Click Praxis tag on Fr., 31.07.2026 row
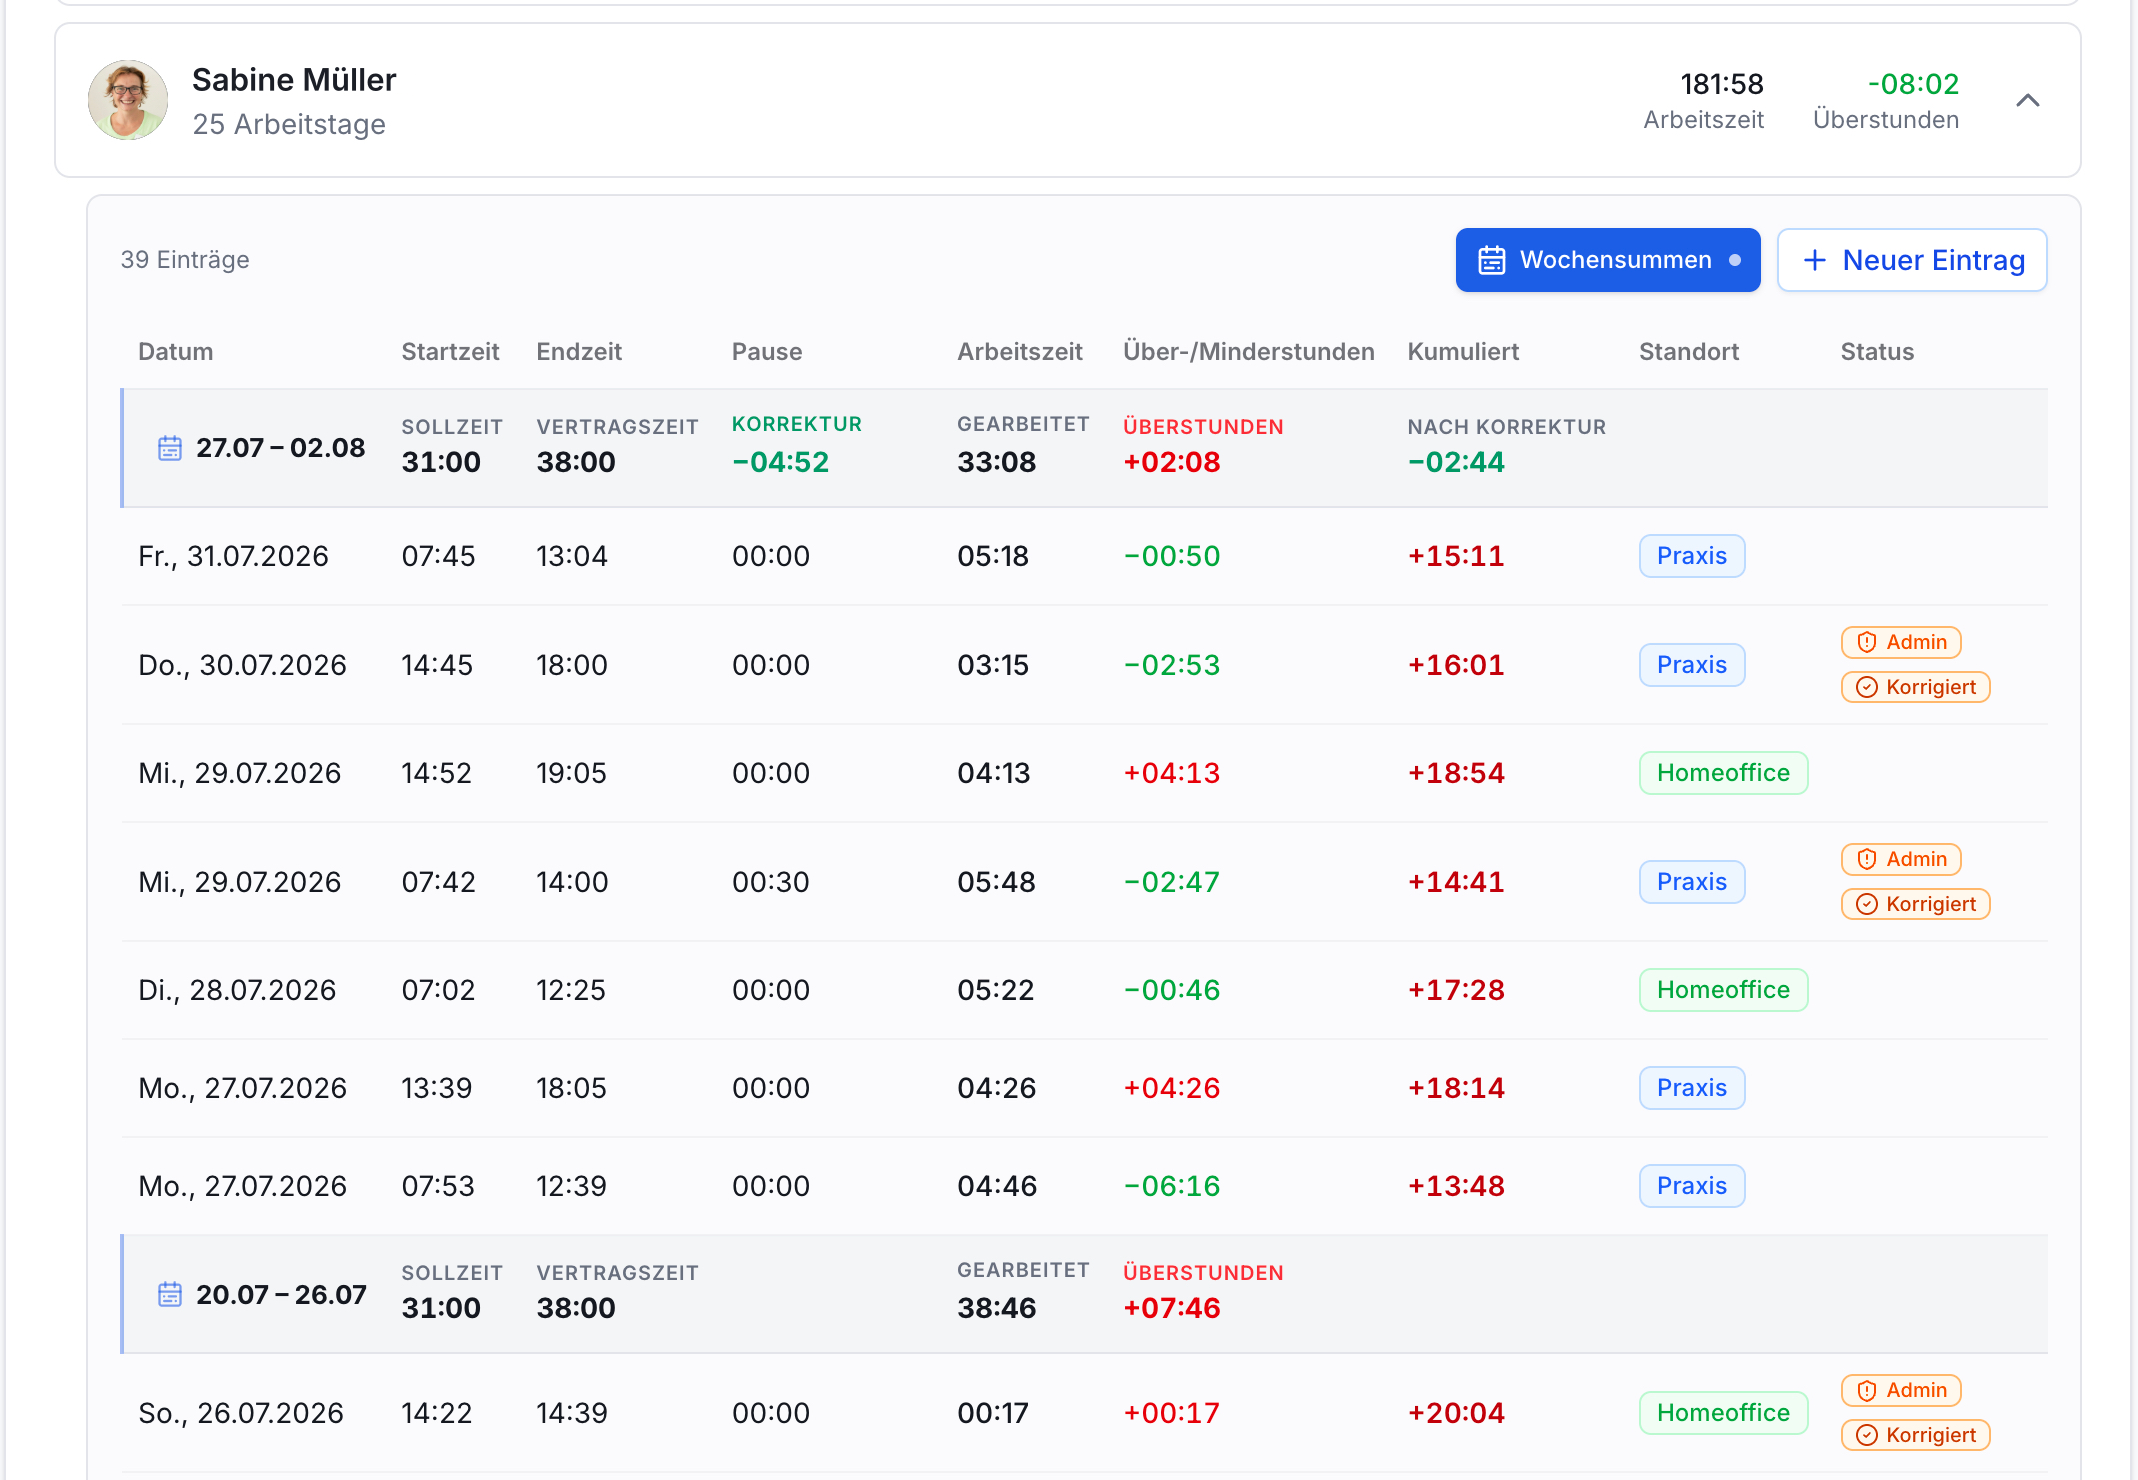 tap(1691, 556)
